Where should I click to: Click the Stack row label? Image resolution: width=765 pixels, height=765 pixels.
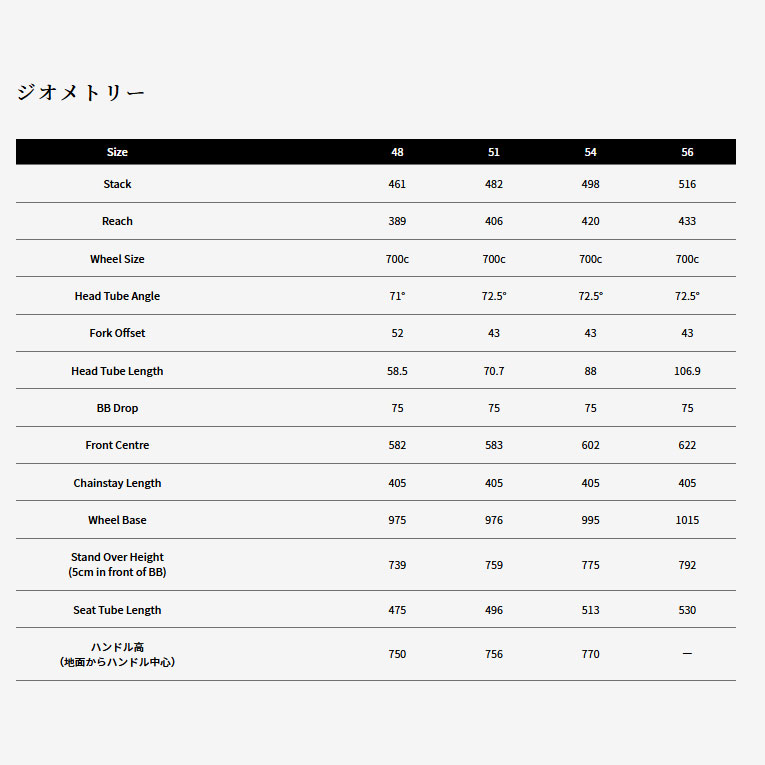(117, 184)
